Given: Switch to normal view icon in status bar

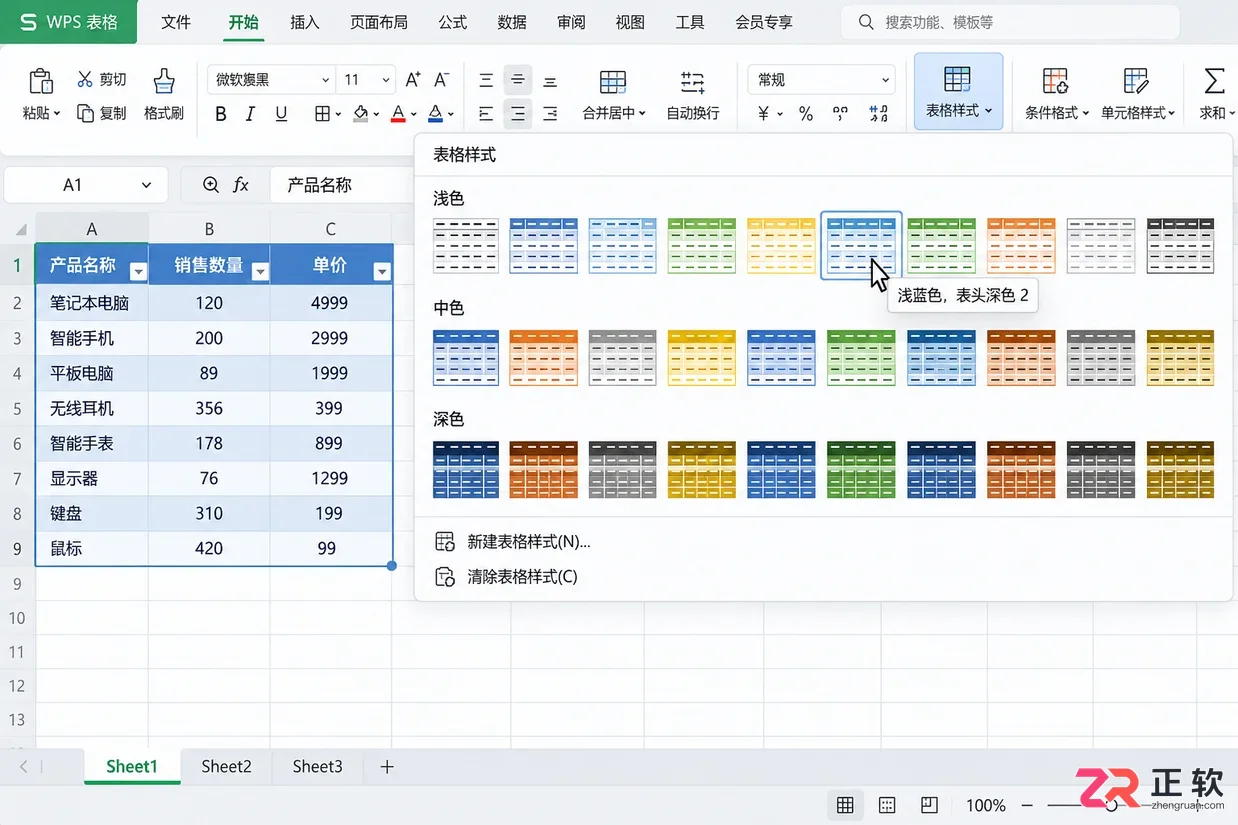Looking at the screenshot, I should [x=845, y=805].
